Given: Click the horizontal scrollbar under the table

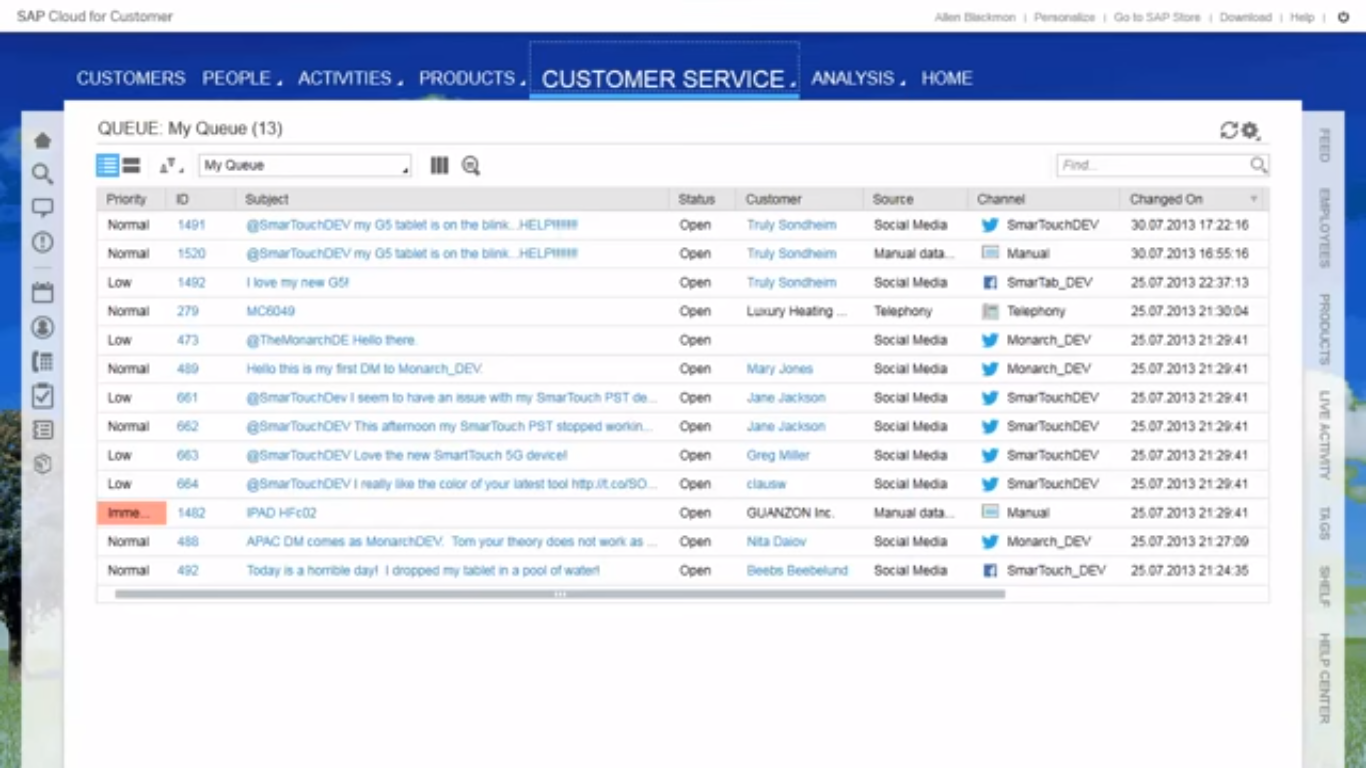Looking at the screenshot, I should point(560,594).
